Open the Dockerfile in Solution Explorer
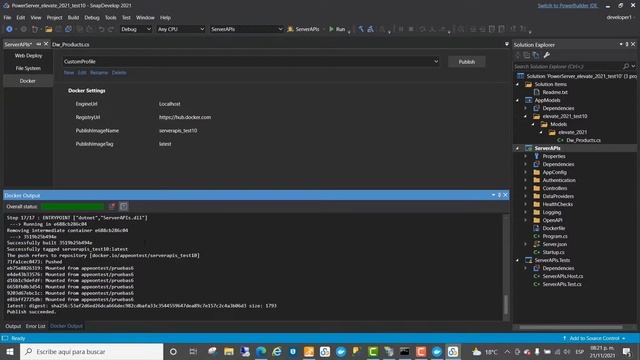640x360 pixels. click(x=553, y=228)
